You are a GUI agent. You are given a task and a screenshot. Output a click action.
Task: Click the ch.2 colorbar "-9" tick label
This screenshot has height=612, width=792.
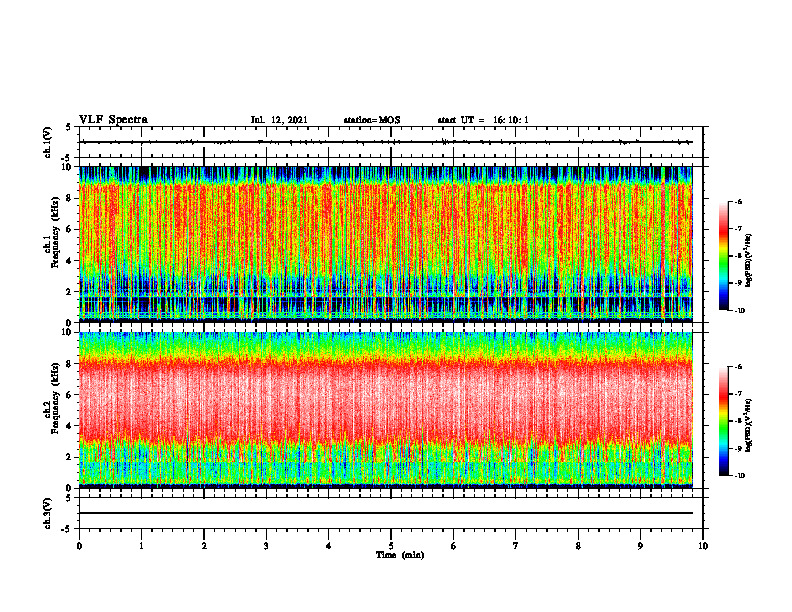(738, 448)
